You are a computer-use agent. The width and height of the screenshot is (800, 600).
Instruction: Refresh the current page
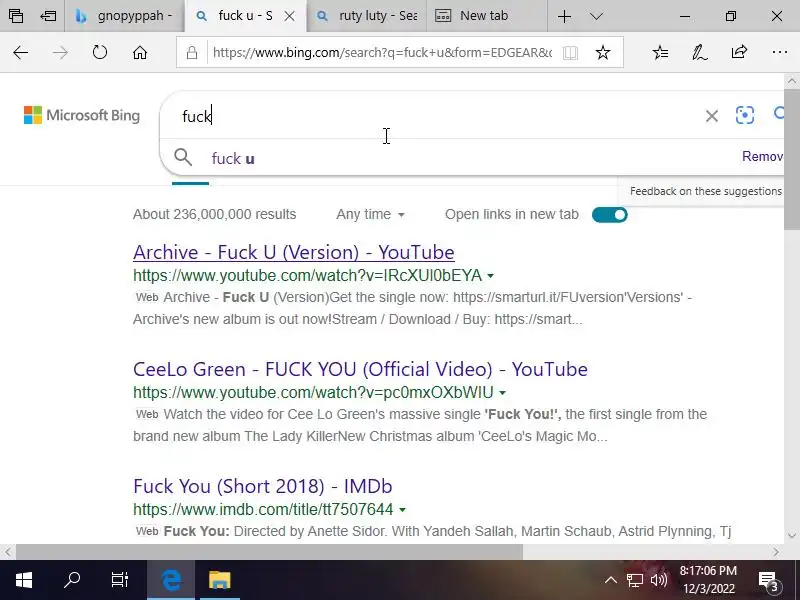[100, 52]
